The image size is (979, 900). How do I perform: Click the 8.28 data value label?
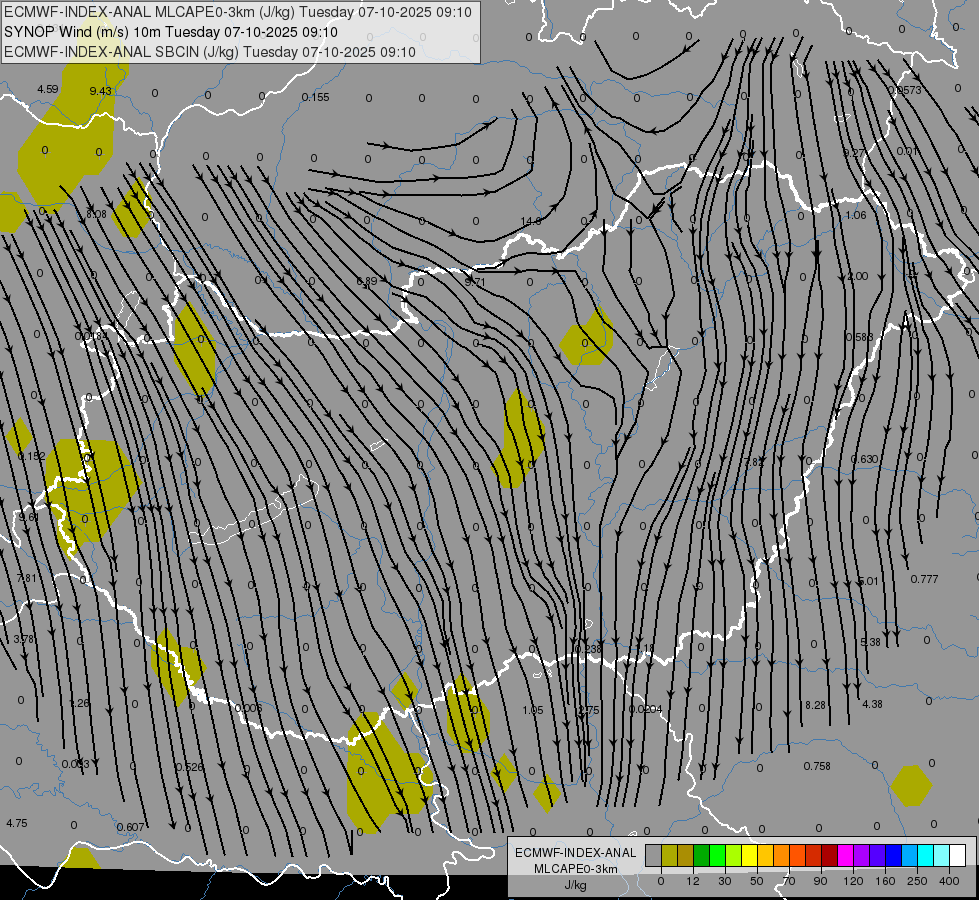click(x=815, y=706)
